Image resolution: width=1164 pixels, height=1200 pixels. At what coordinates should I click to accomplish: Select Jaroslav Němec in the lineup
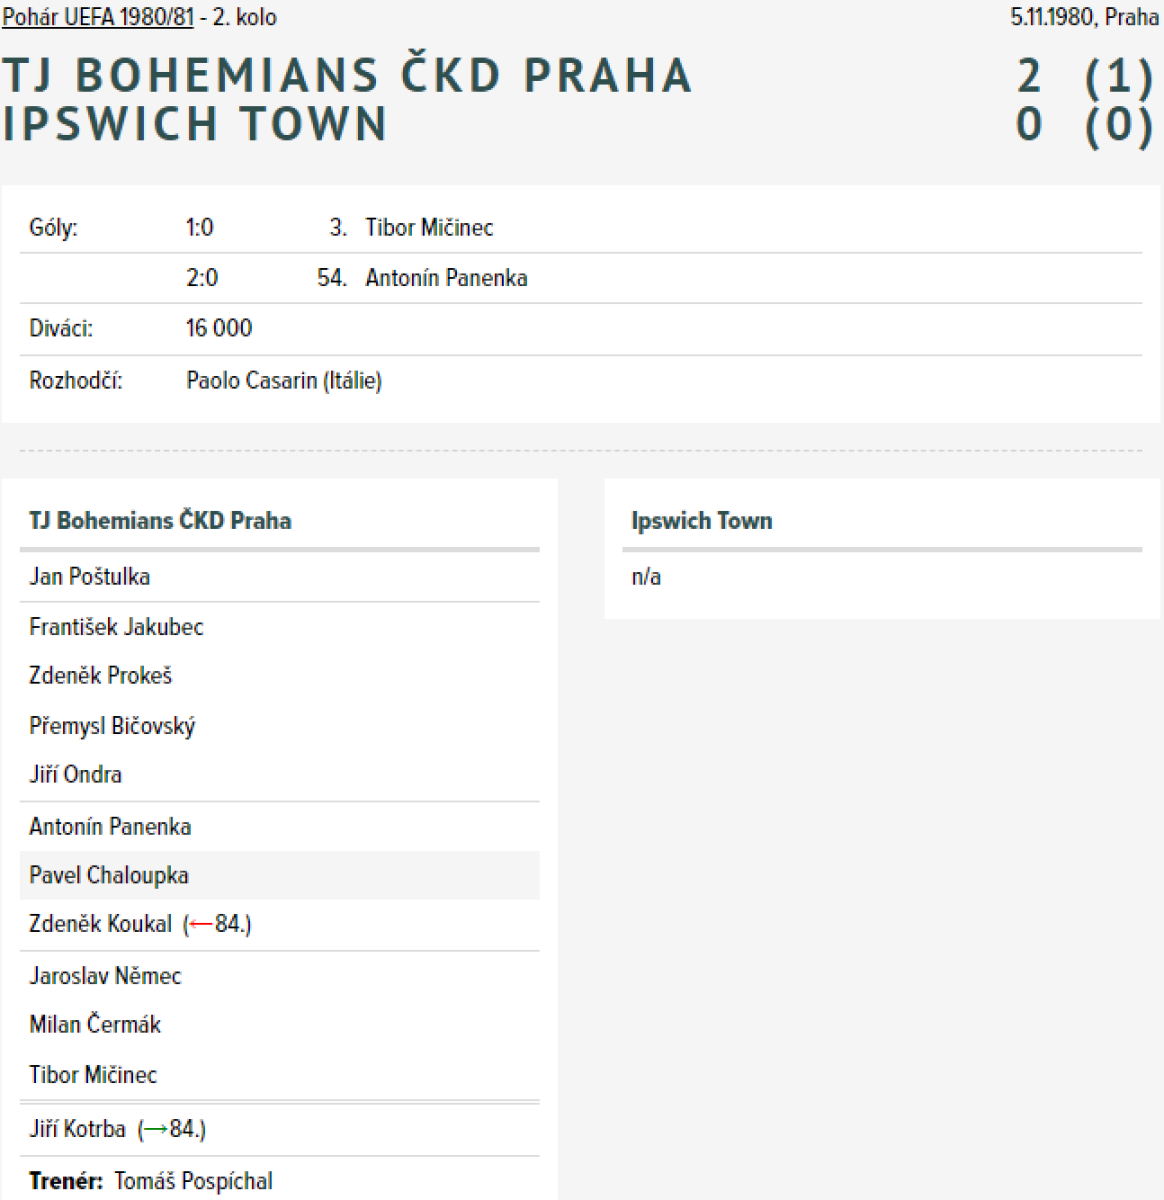105,976
